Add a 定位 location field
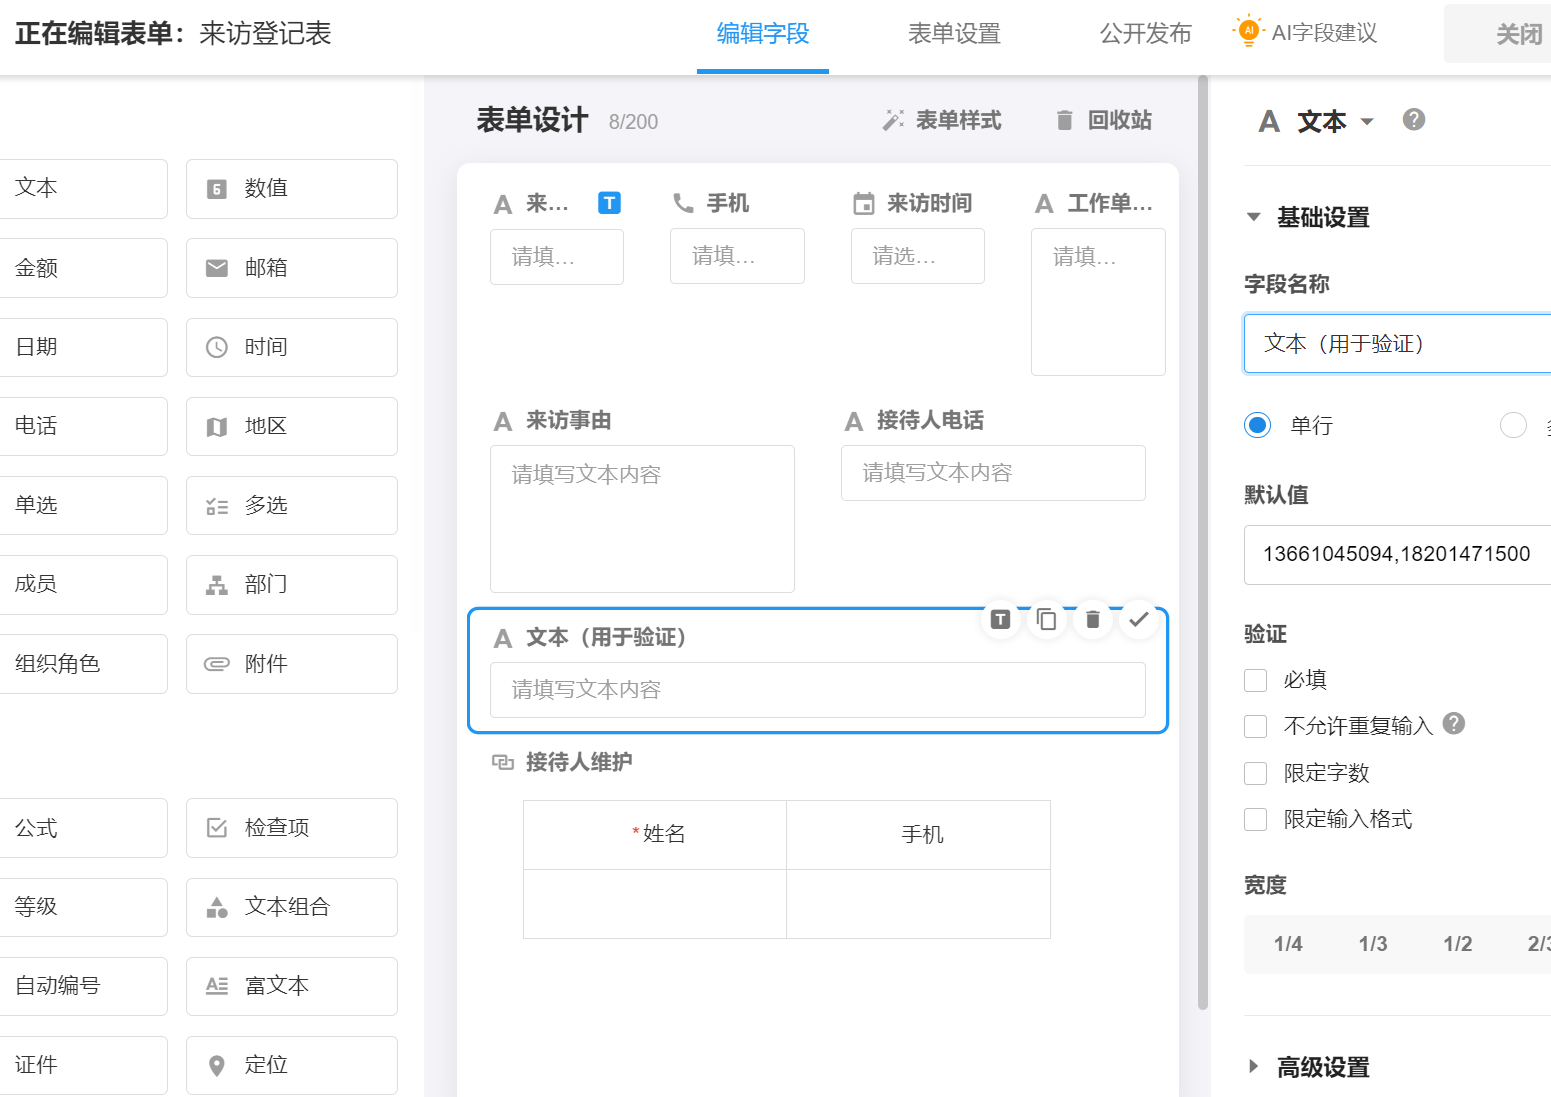The image size is (1551, 1097). click(291, 1065)
